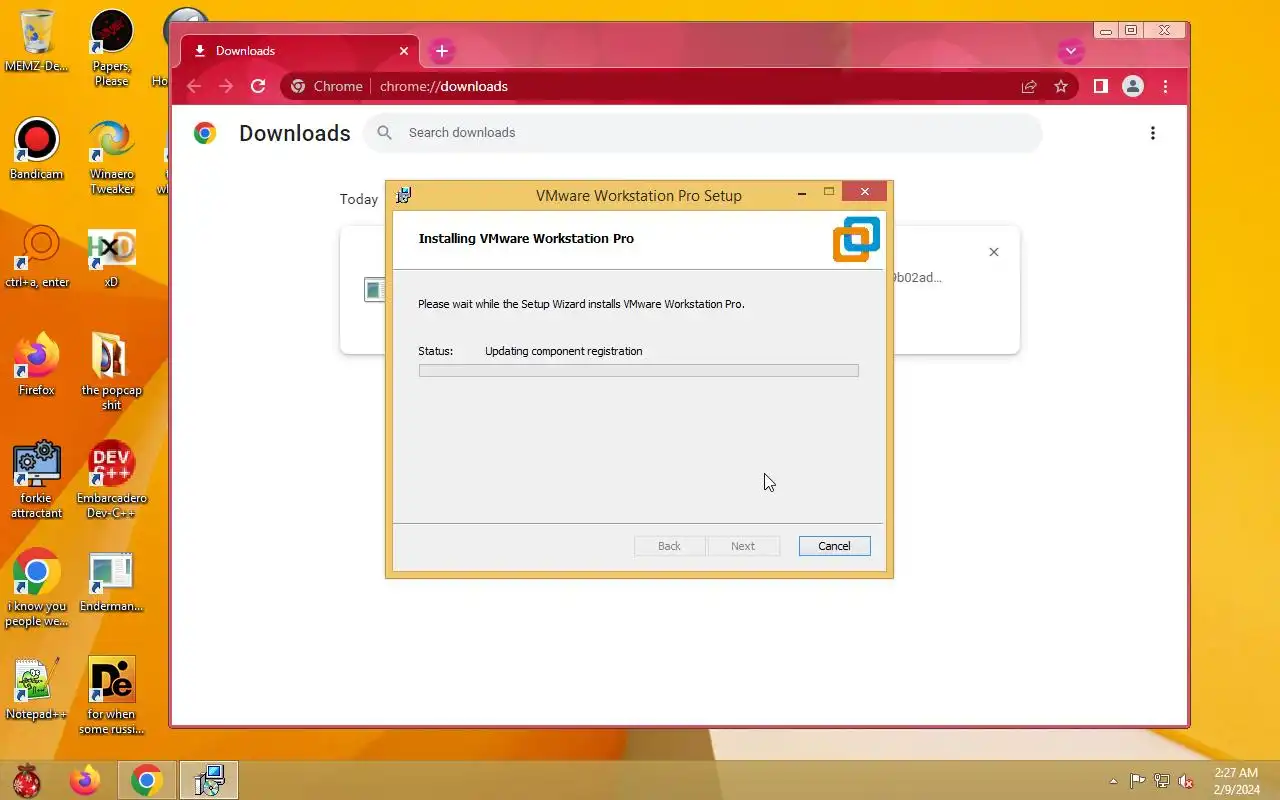This screenshot has width=1280, height=800.
Task: Click the 'Today' label on Downloads page
Action: [359, 199]
